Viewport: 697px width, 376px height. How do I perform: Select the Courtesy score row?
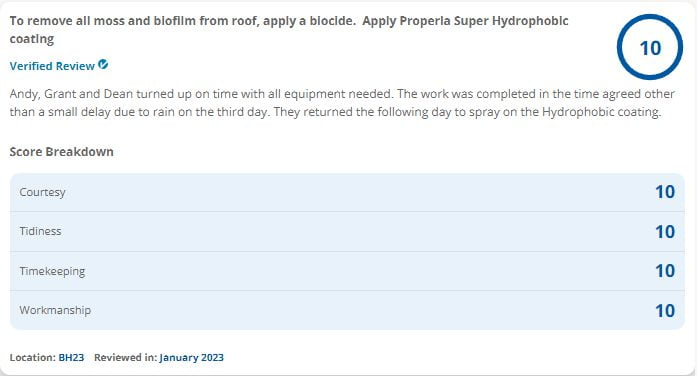coord(347,192)
